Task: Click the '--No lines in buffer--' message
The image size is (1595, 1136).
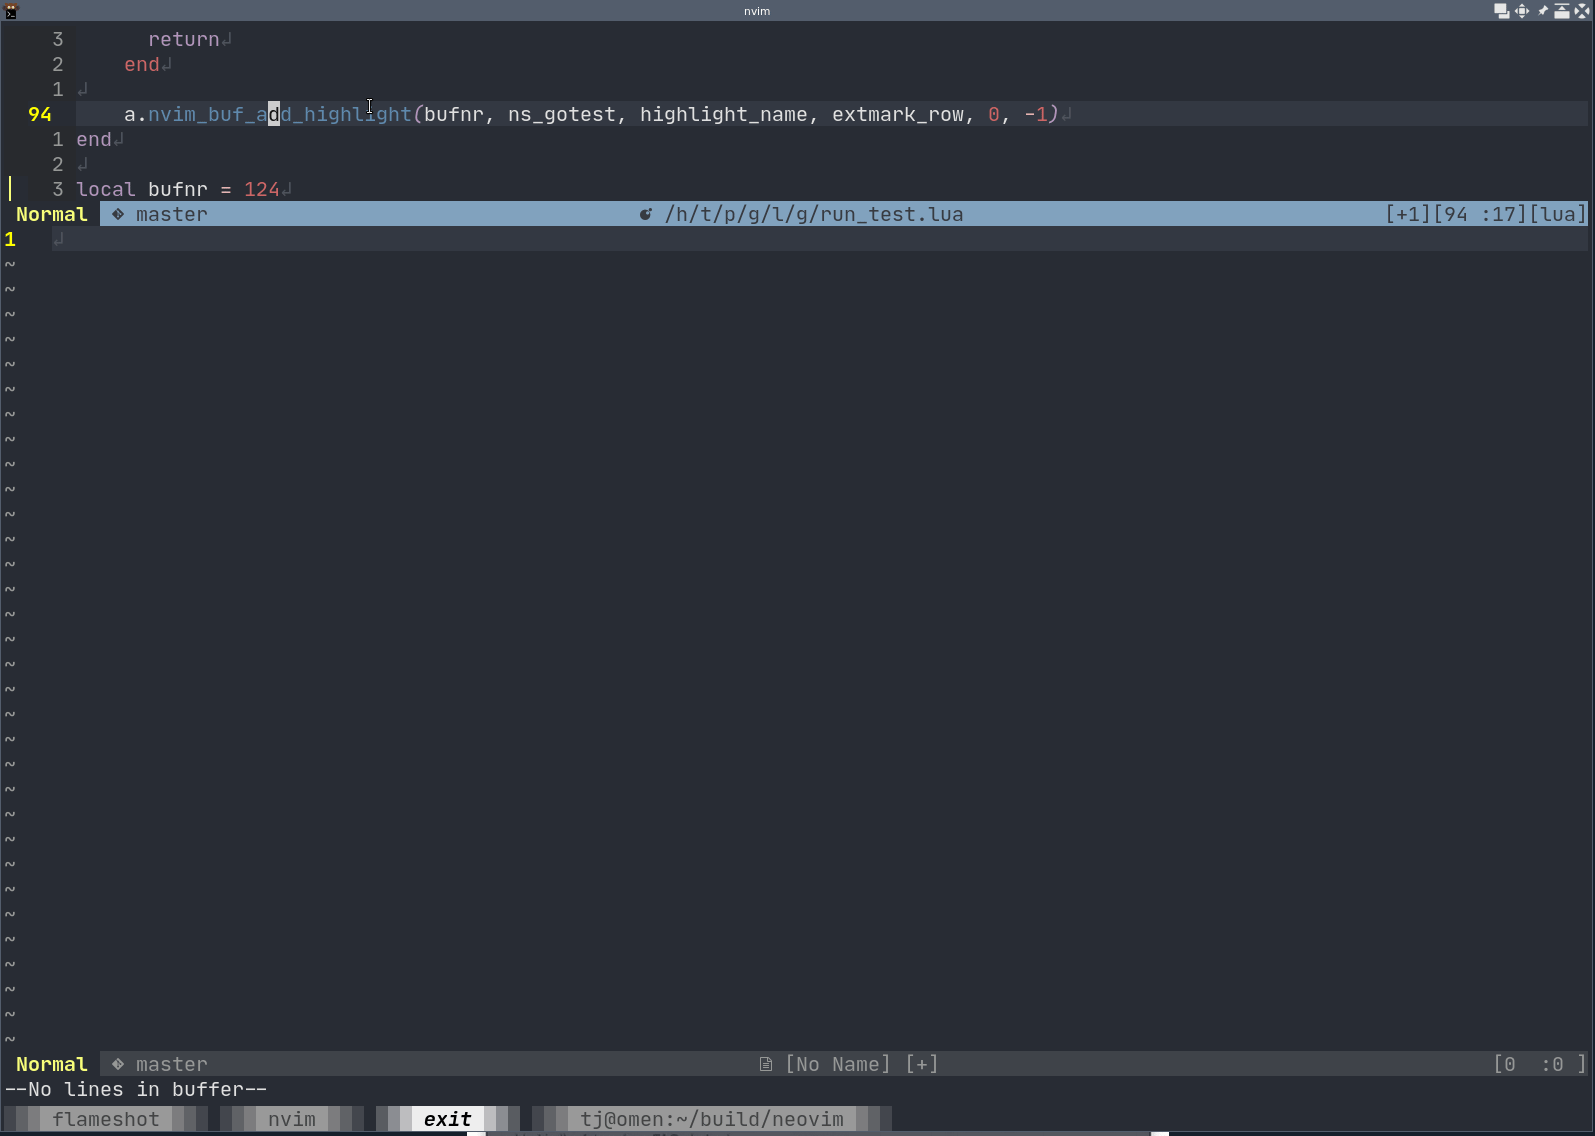Action: (136, 1089)
